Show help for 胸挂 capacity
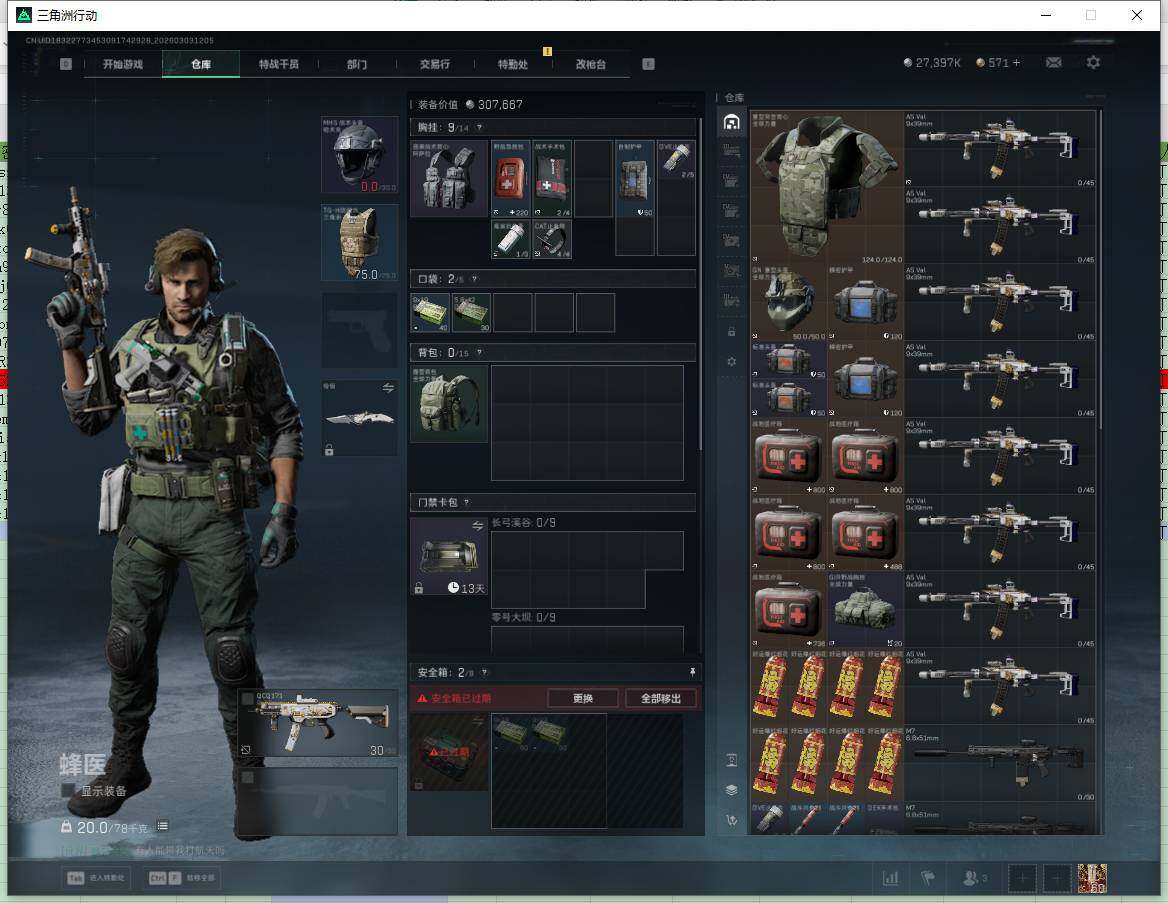The height and width of the screenshot is (903, 1168). coord(479,127)
